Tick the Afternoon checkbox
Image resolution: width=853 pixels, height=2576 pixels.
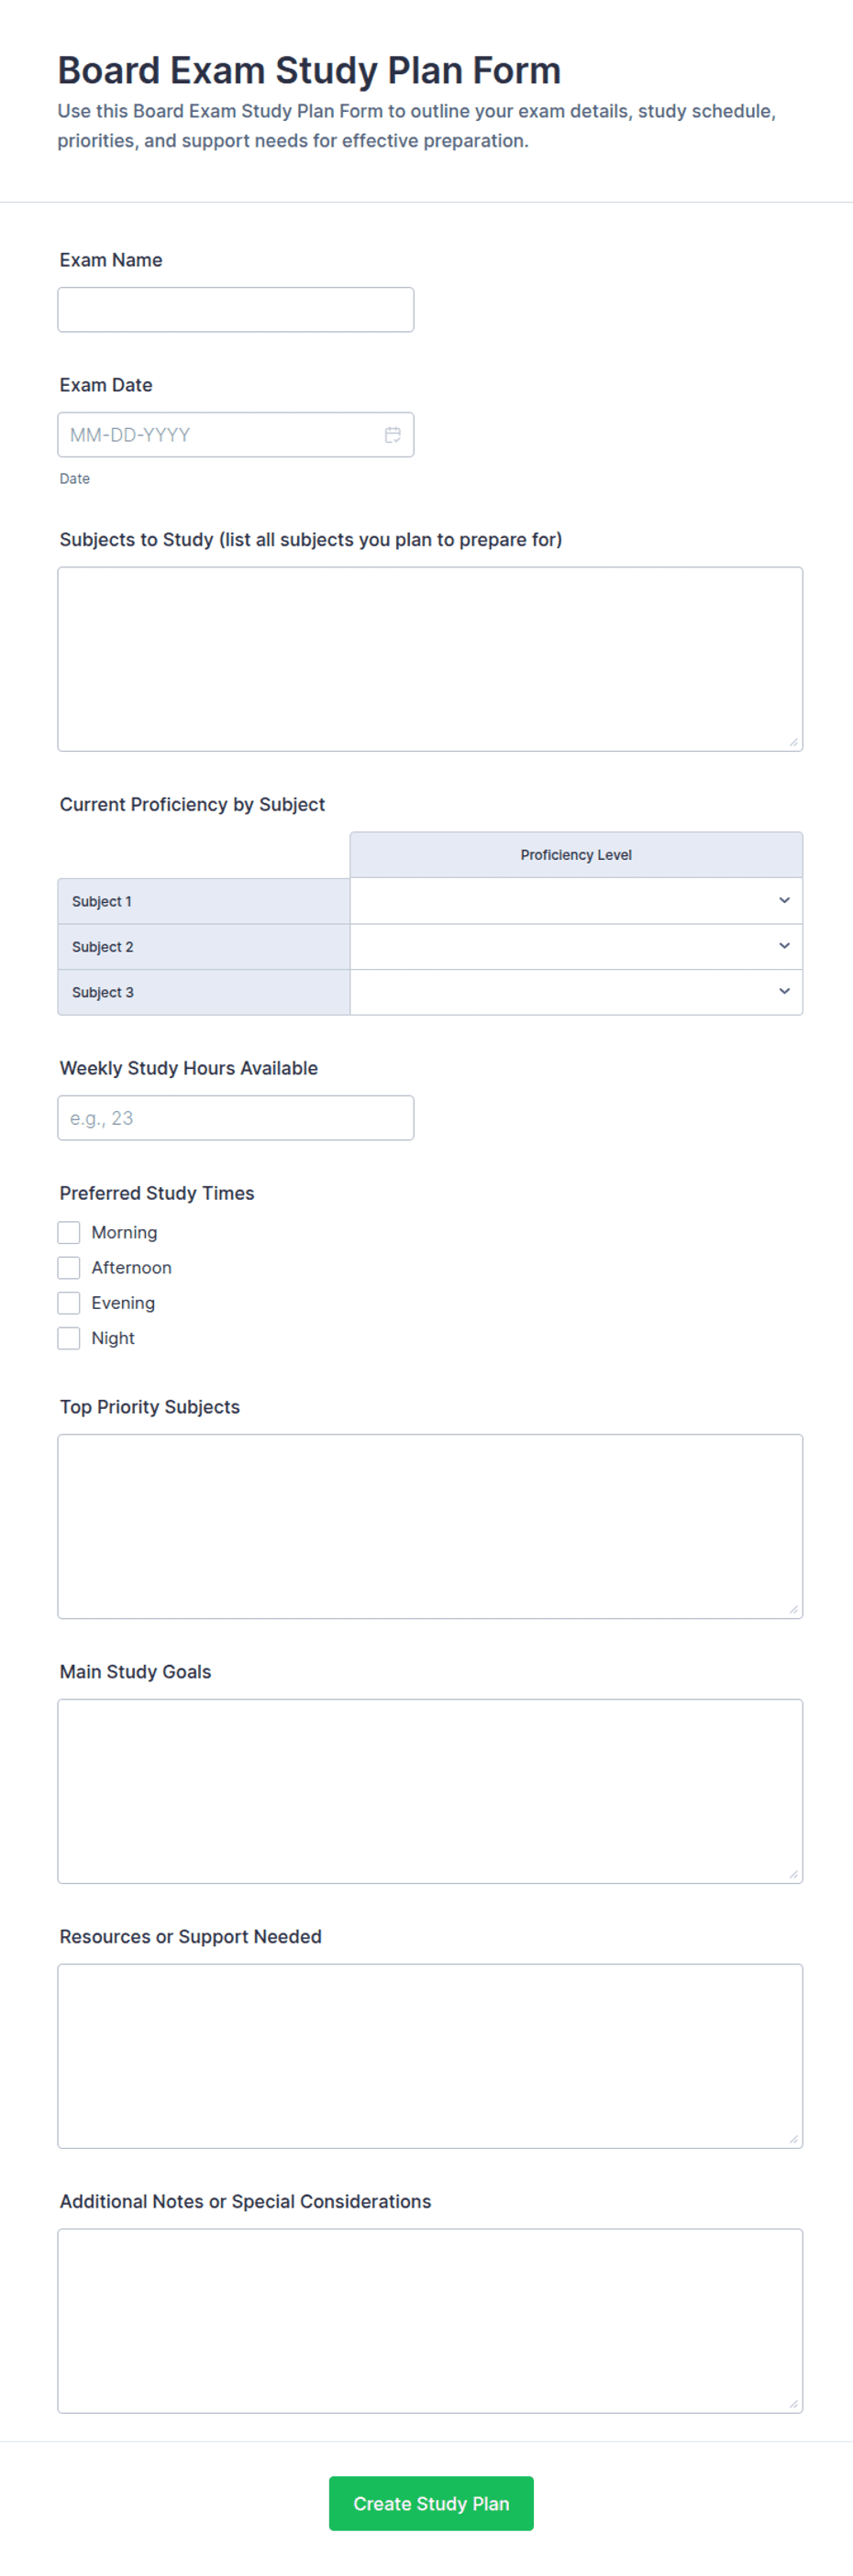click(x=69, y=1267)
